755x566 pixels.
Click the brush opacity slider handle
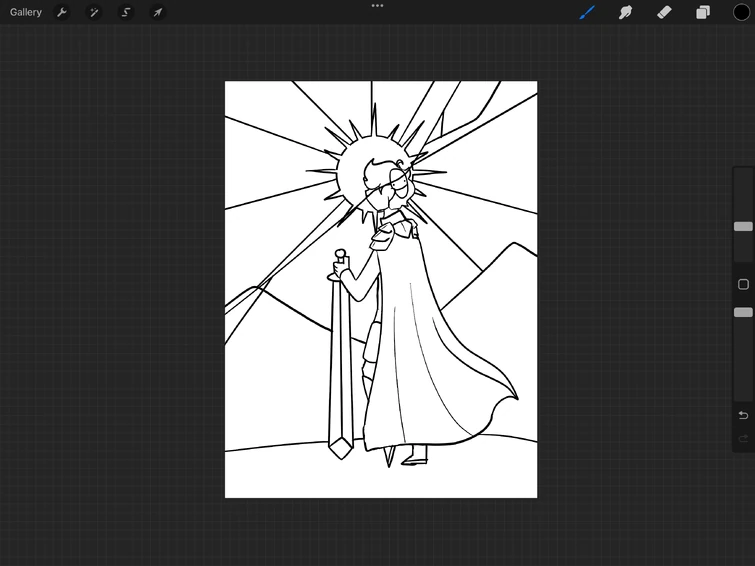743,313
